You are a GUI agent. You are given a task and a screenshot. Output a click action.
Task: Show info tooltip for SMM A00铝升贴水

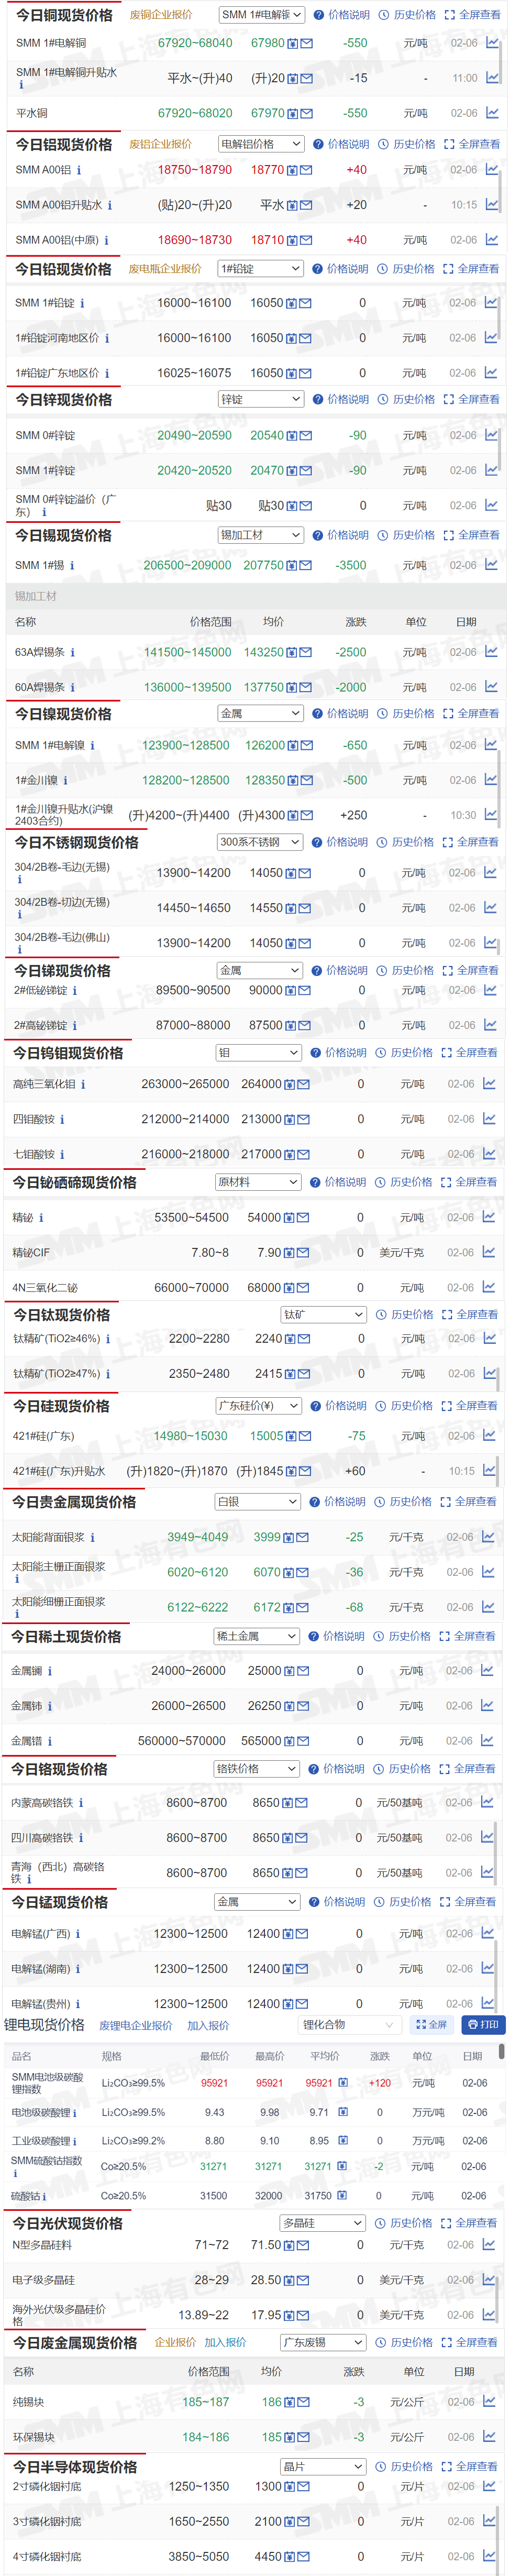[110, 206]
